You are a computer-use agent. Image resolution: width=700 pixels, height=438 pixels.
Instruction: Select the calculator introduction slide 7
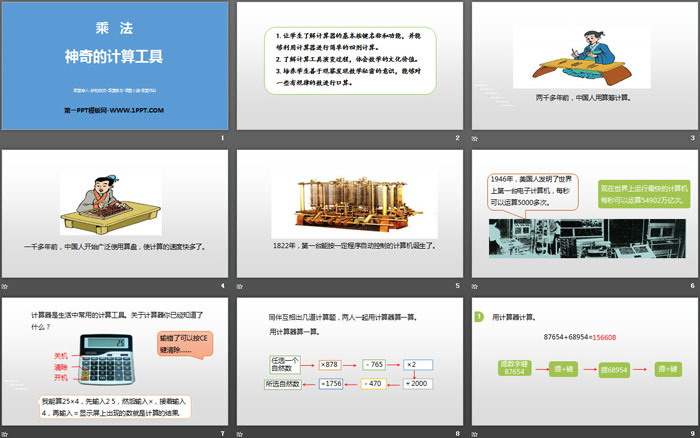[x=115, y=362]
